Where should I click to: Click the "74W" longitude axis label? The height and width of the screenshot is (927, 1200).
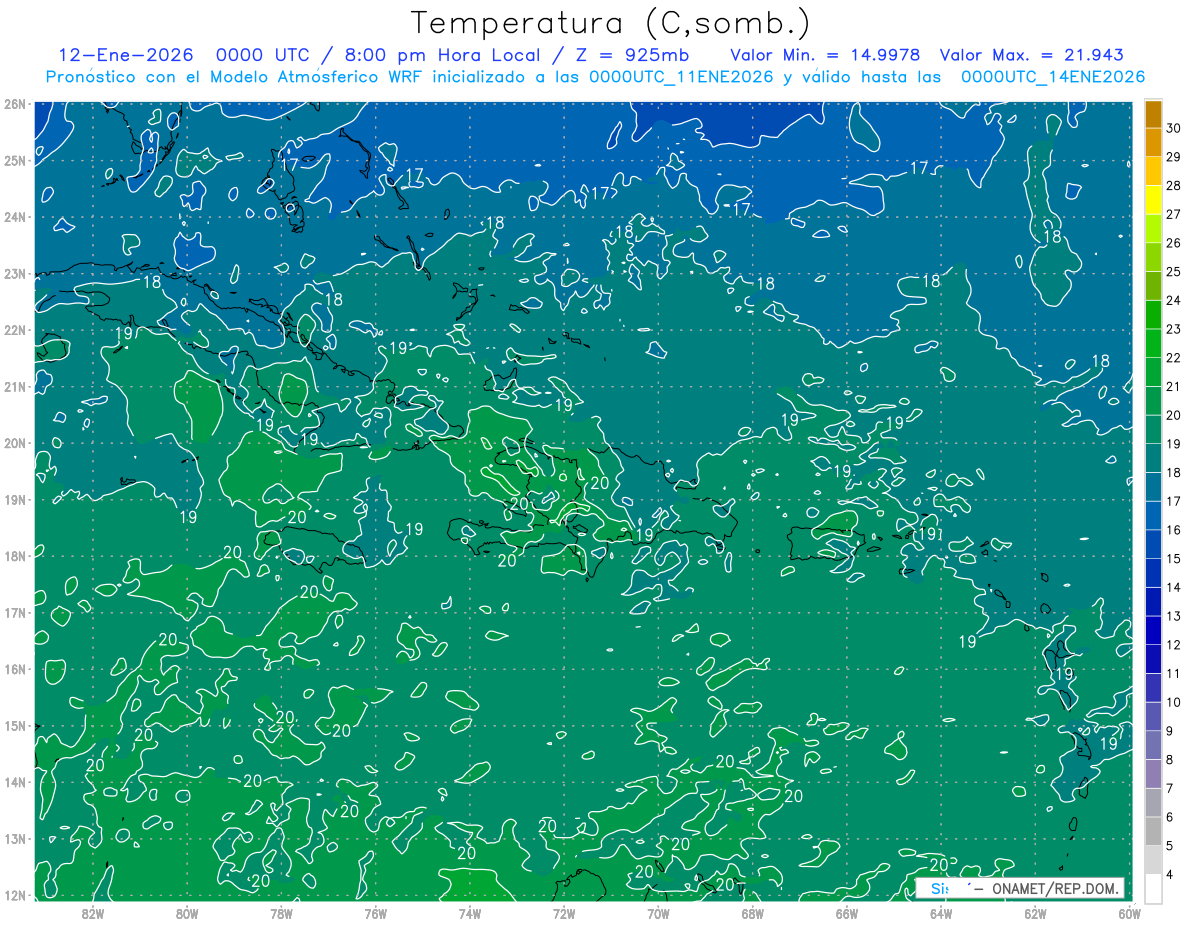469,913
